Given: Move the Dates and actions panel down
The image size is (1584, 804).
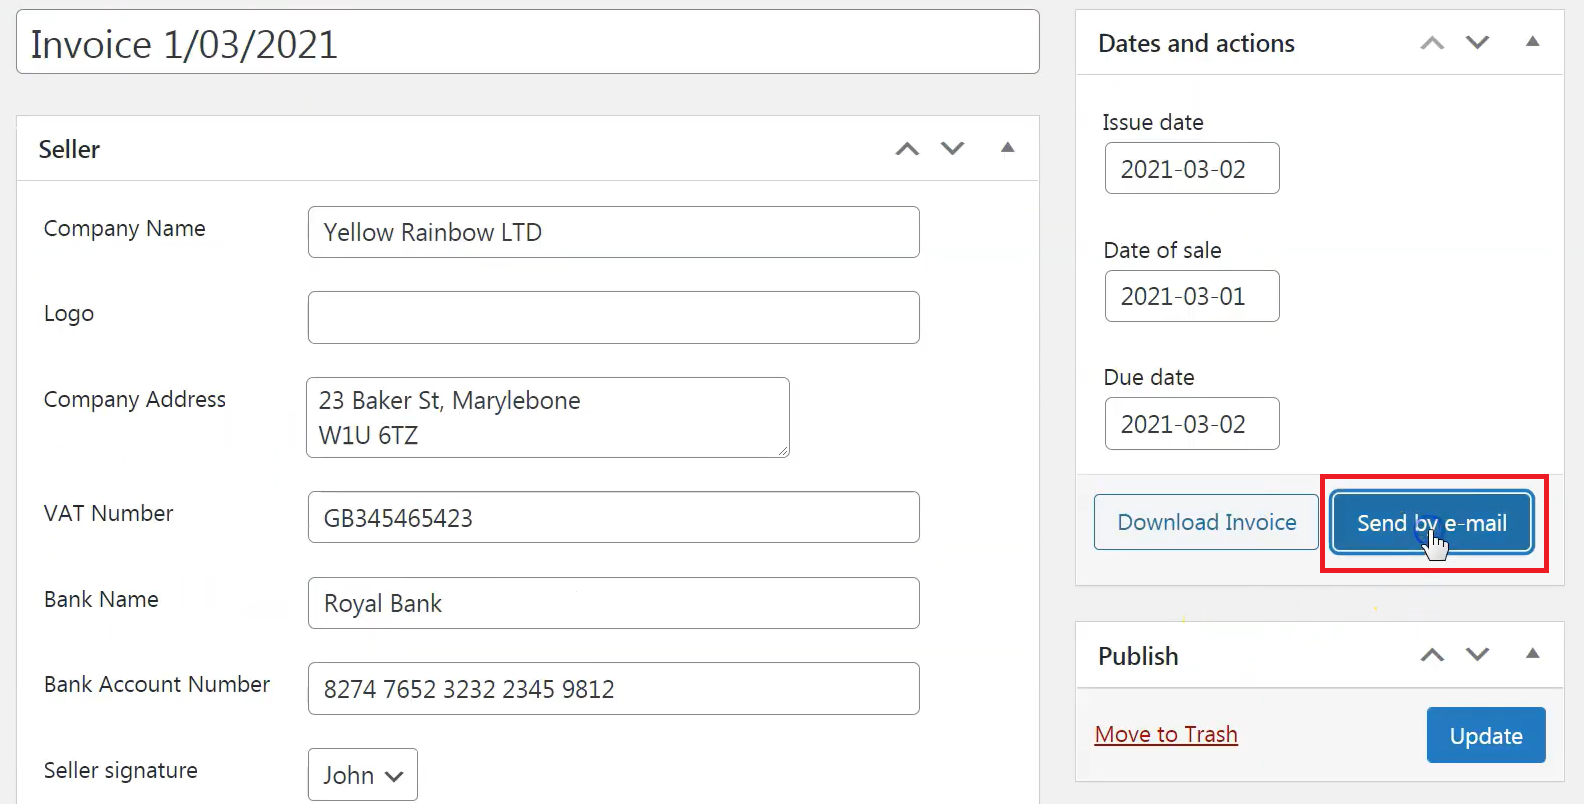Looking at the screenshot, I should click(1478, 43).
